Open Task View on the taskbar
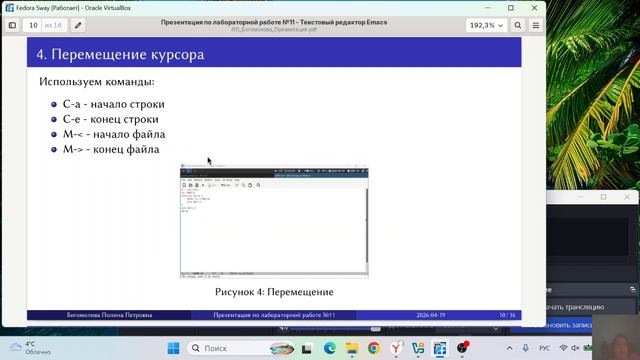 (307, 349)
